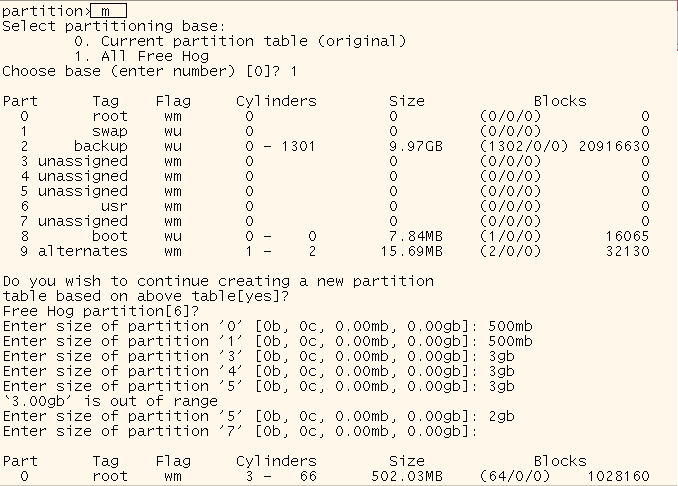Click the 'wu' flag in the swap row
Viewport: 678px width, 486px height.
pos(173,131)
